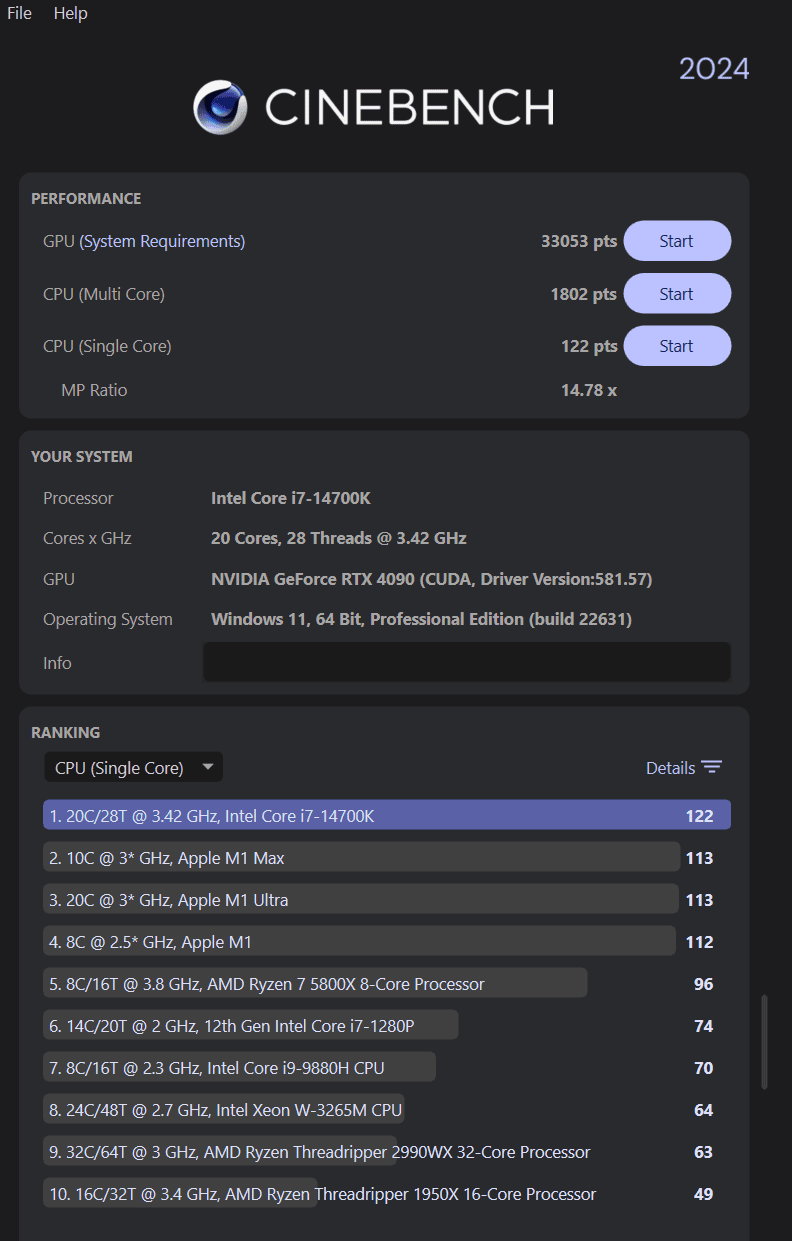Click the Cinebench logo sphere icon
Screen dimensions: 792x1241
(221, 107)
